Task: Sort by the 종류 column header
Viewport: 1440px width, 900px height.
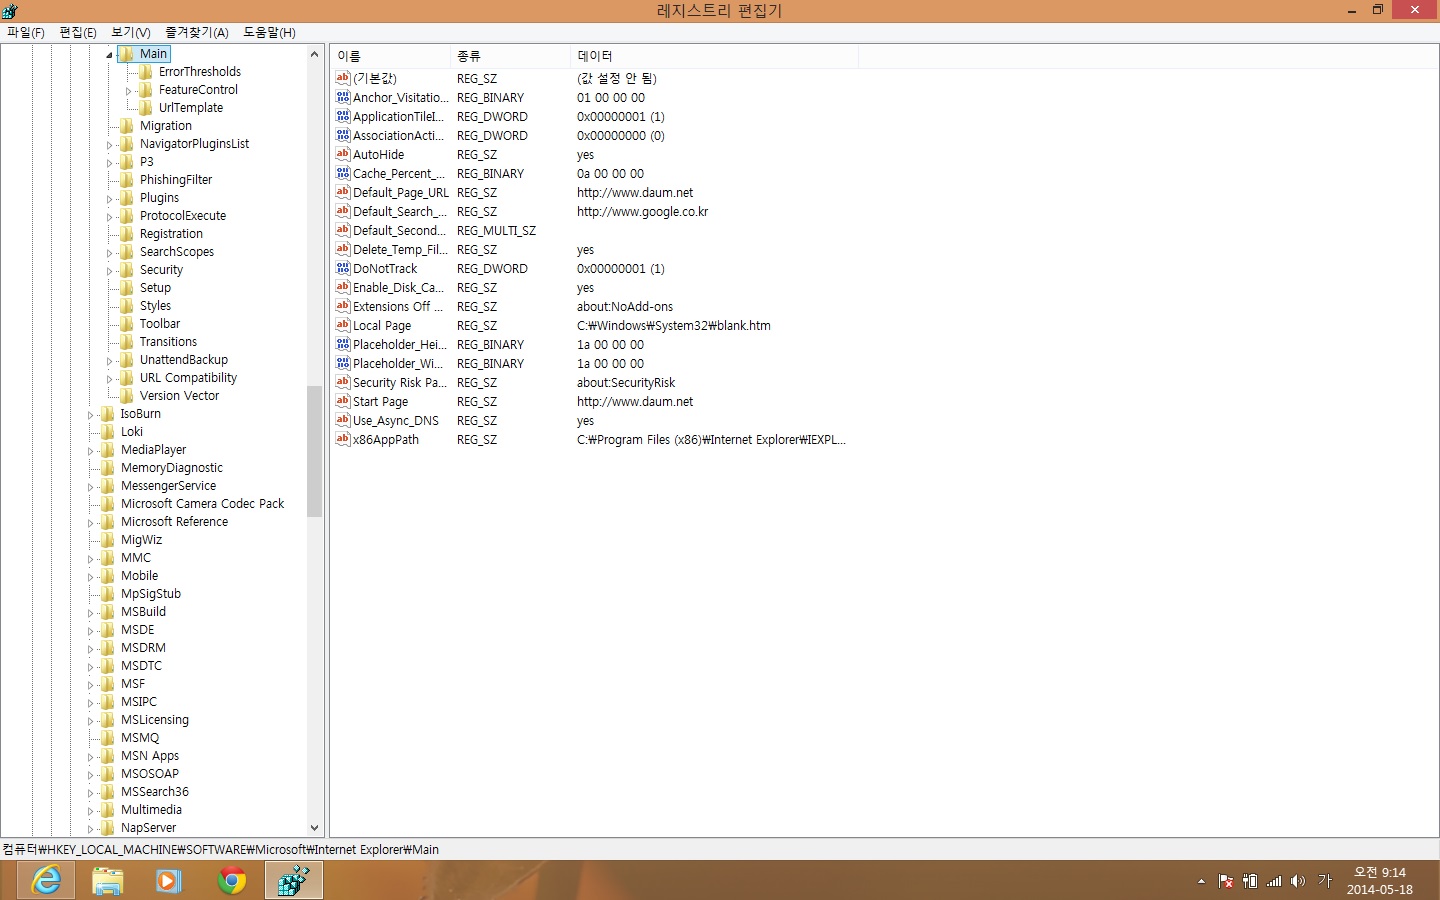Action: point(510,56)
